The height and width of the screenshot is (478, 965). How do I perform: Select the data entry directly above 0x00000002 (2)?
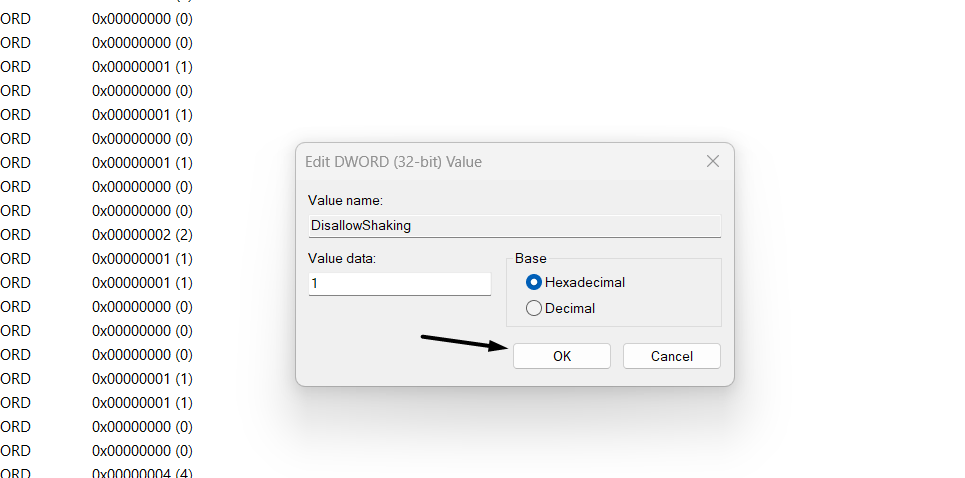[x=142, y=211]
